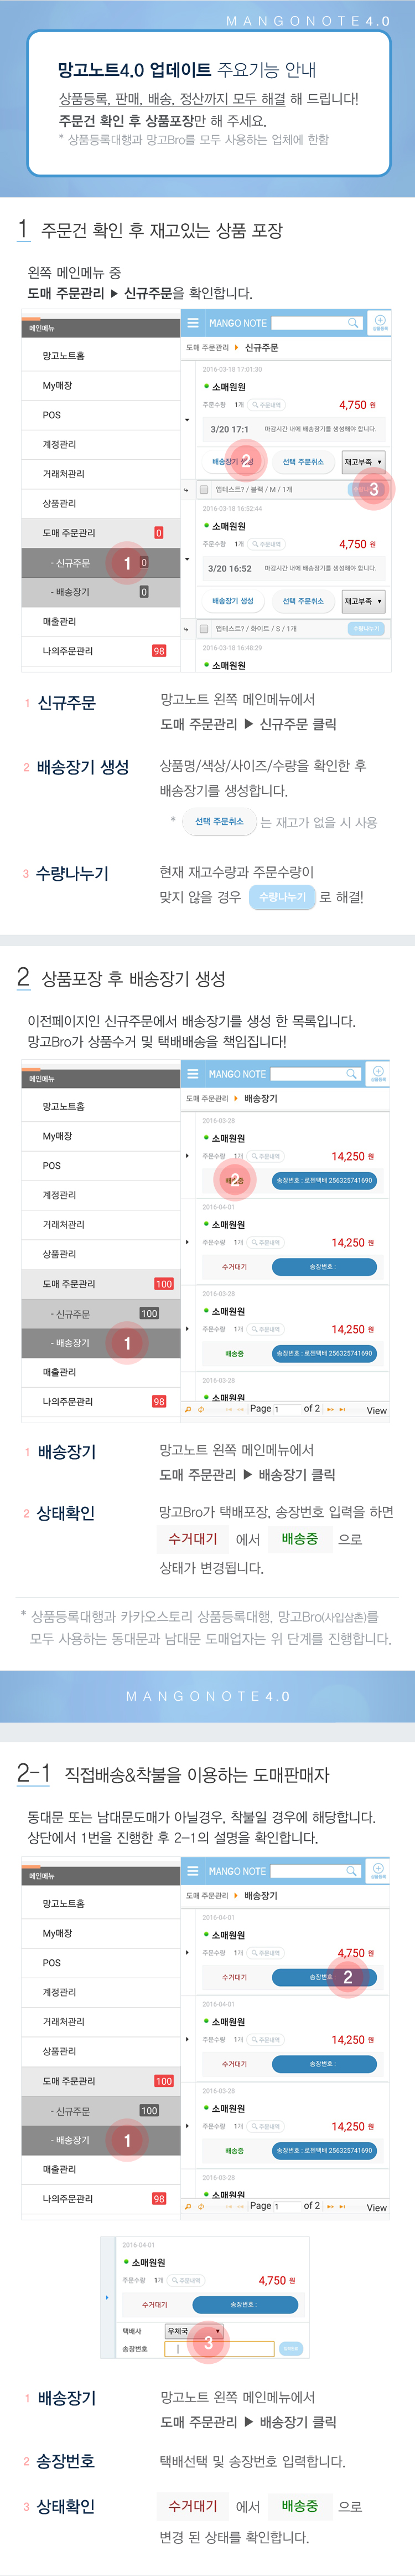Viewport: 415px width, 2576px height.
Task: Click 수량나누기 on the 화이트 / S row
Action: click(x=366, y=629)
